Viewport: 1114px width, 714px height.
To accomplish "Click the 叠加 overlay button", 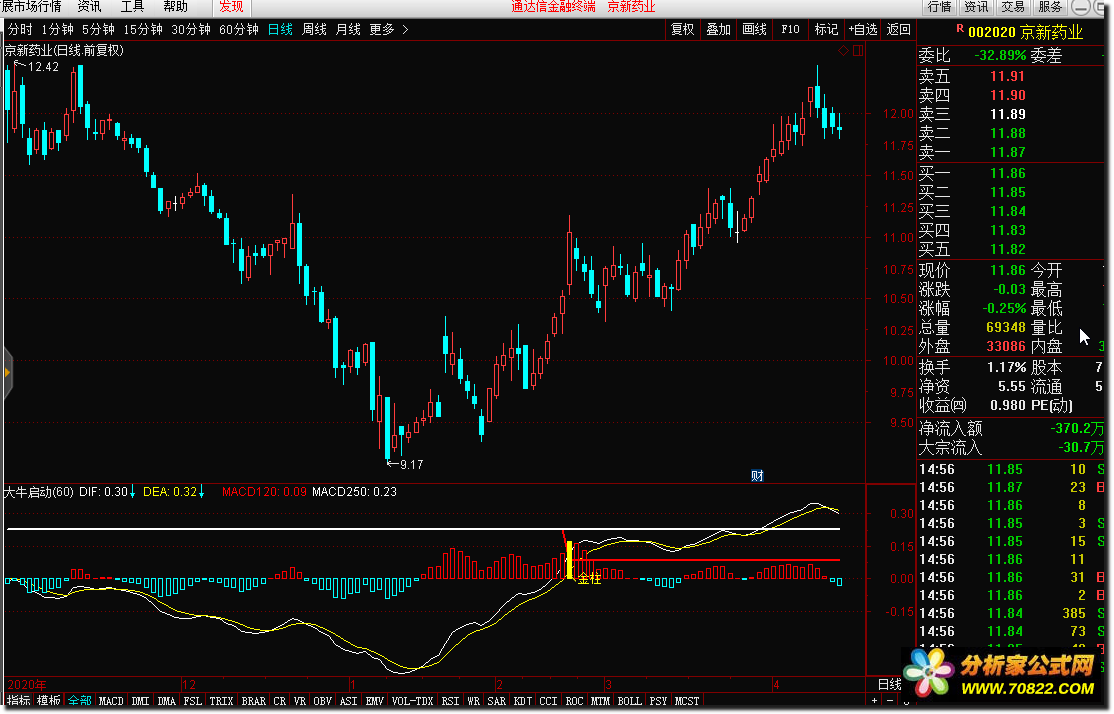I will (718, 29).
